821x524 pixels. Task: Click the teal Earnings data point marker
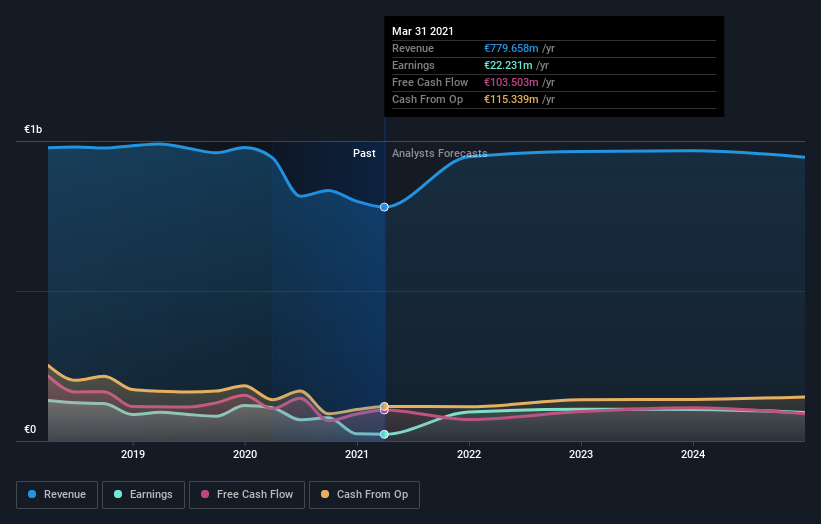click(x=384, y=434)
